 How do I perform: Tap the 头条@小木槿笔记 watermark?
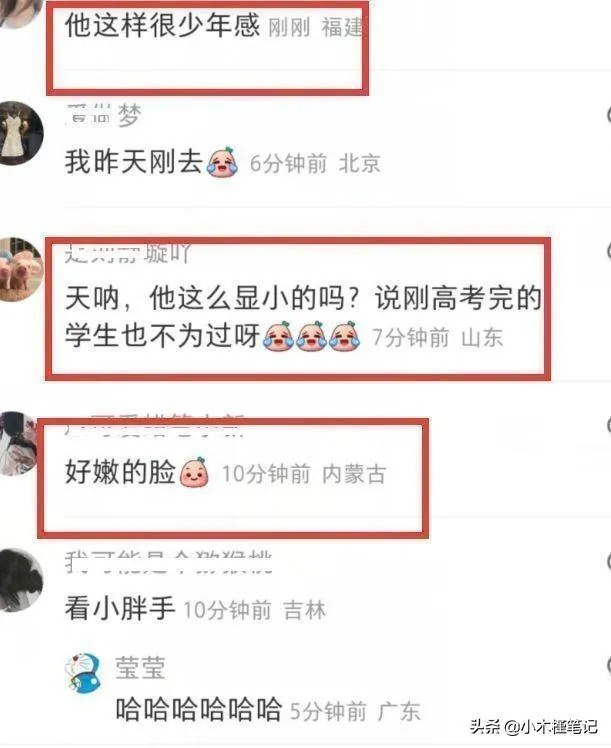[x=534, y=727]
